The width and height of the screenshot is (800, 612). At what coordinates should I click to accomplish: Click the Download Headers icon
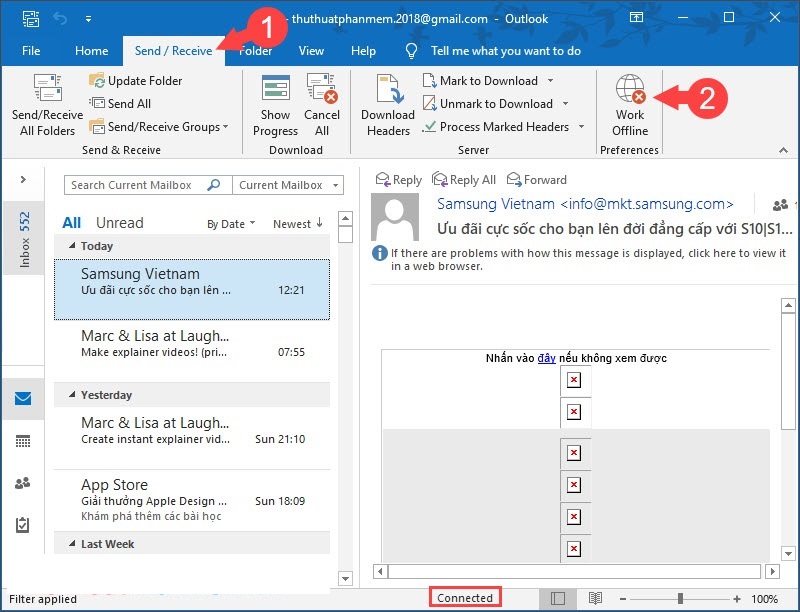[x=389, y=88]
